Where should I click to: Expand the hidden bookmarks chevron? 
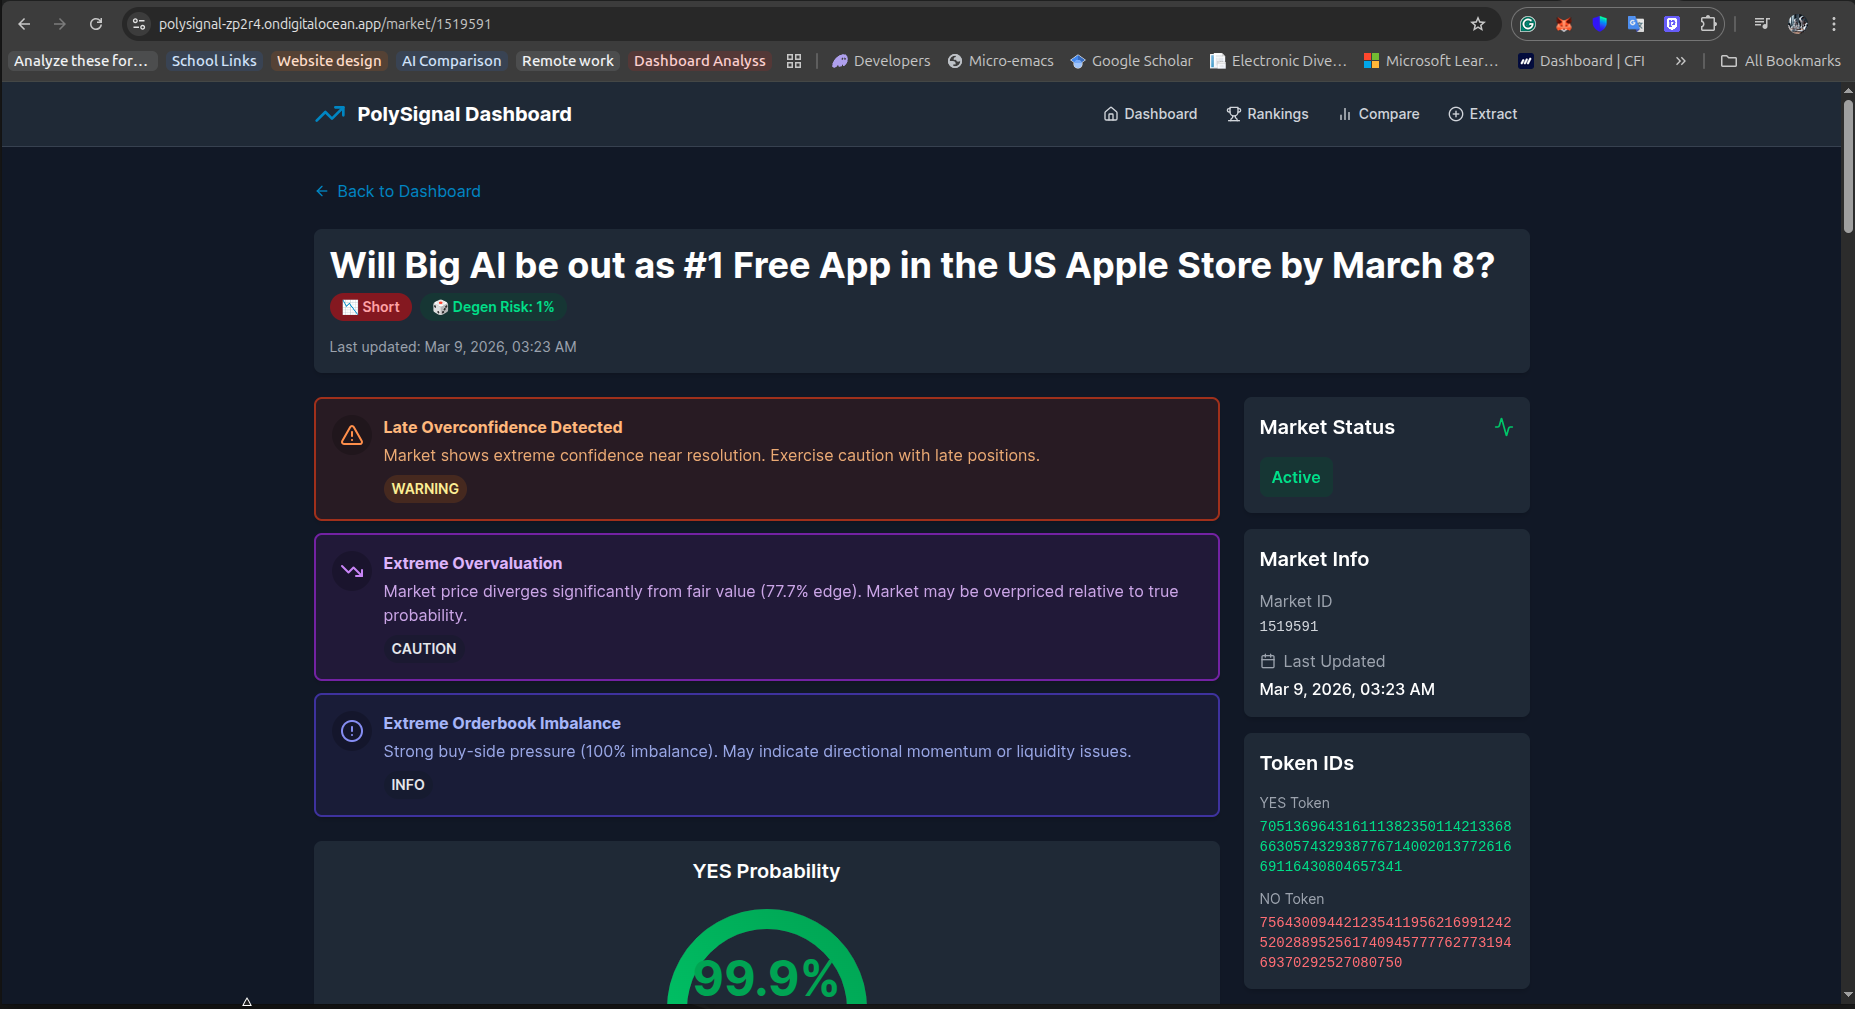[1681, 61]
